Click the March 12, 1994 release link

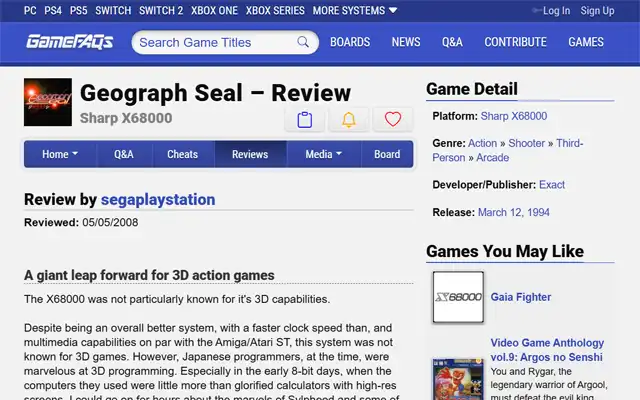point(513,212)
